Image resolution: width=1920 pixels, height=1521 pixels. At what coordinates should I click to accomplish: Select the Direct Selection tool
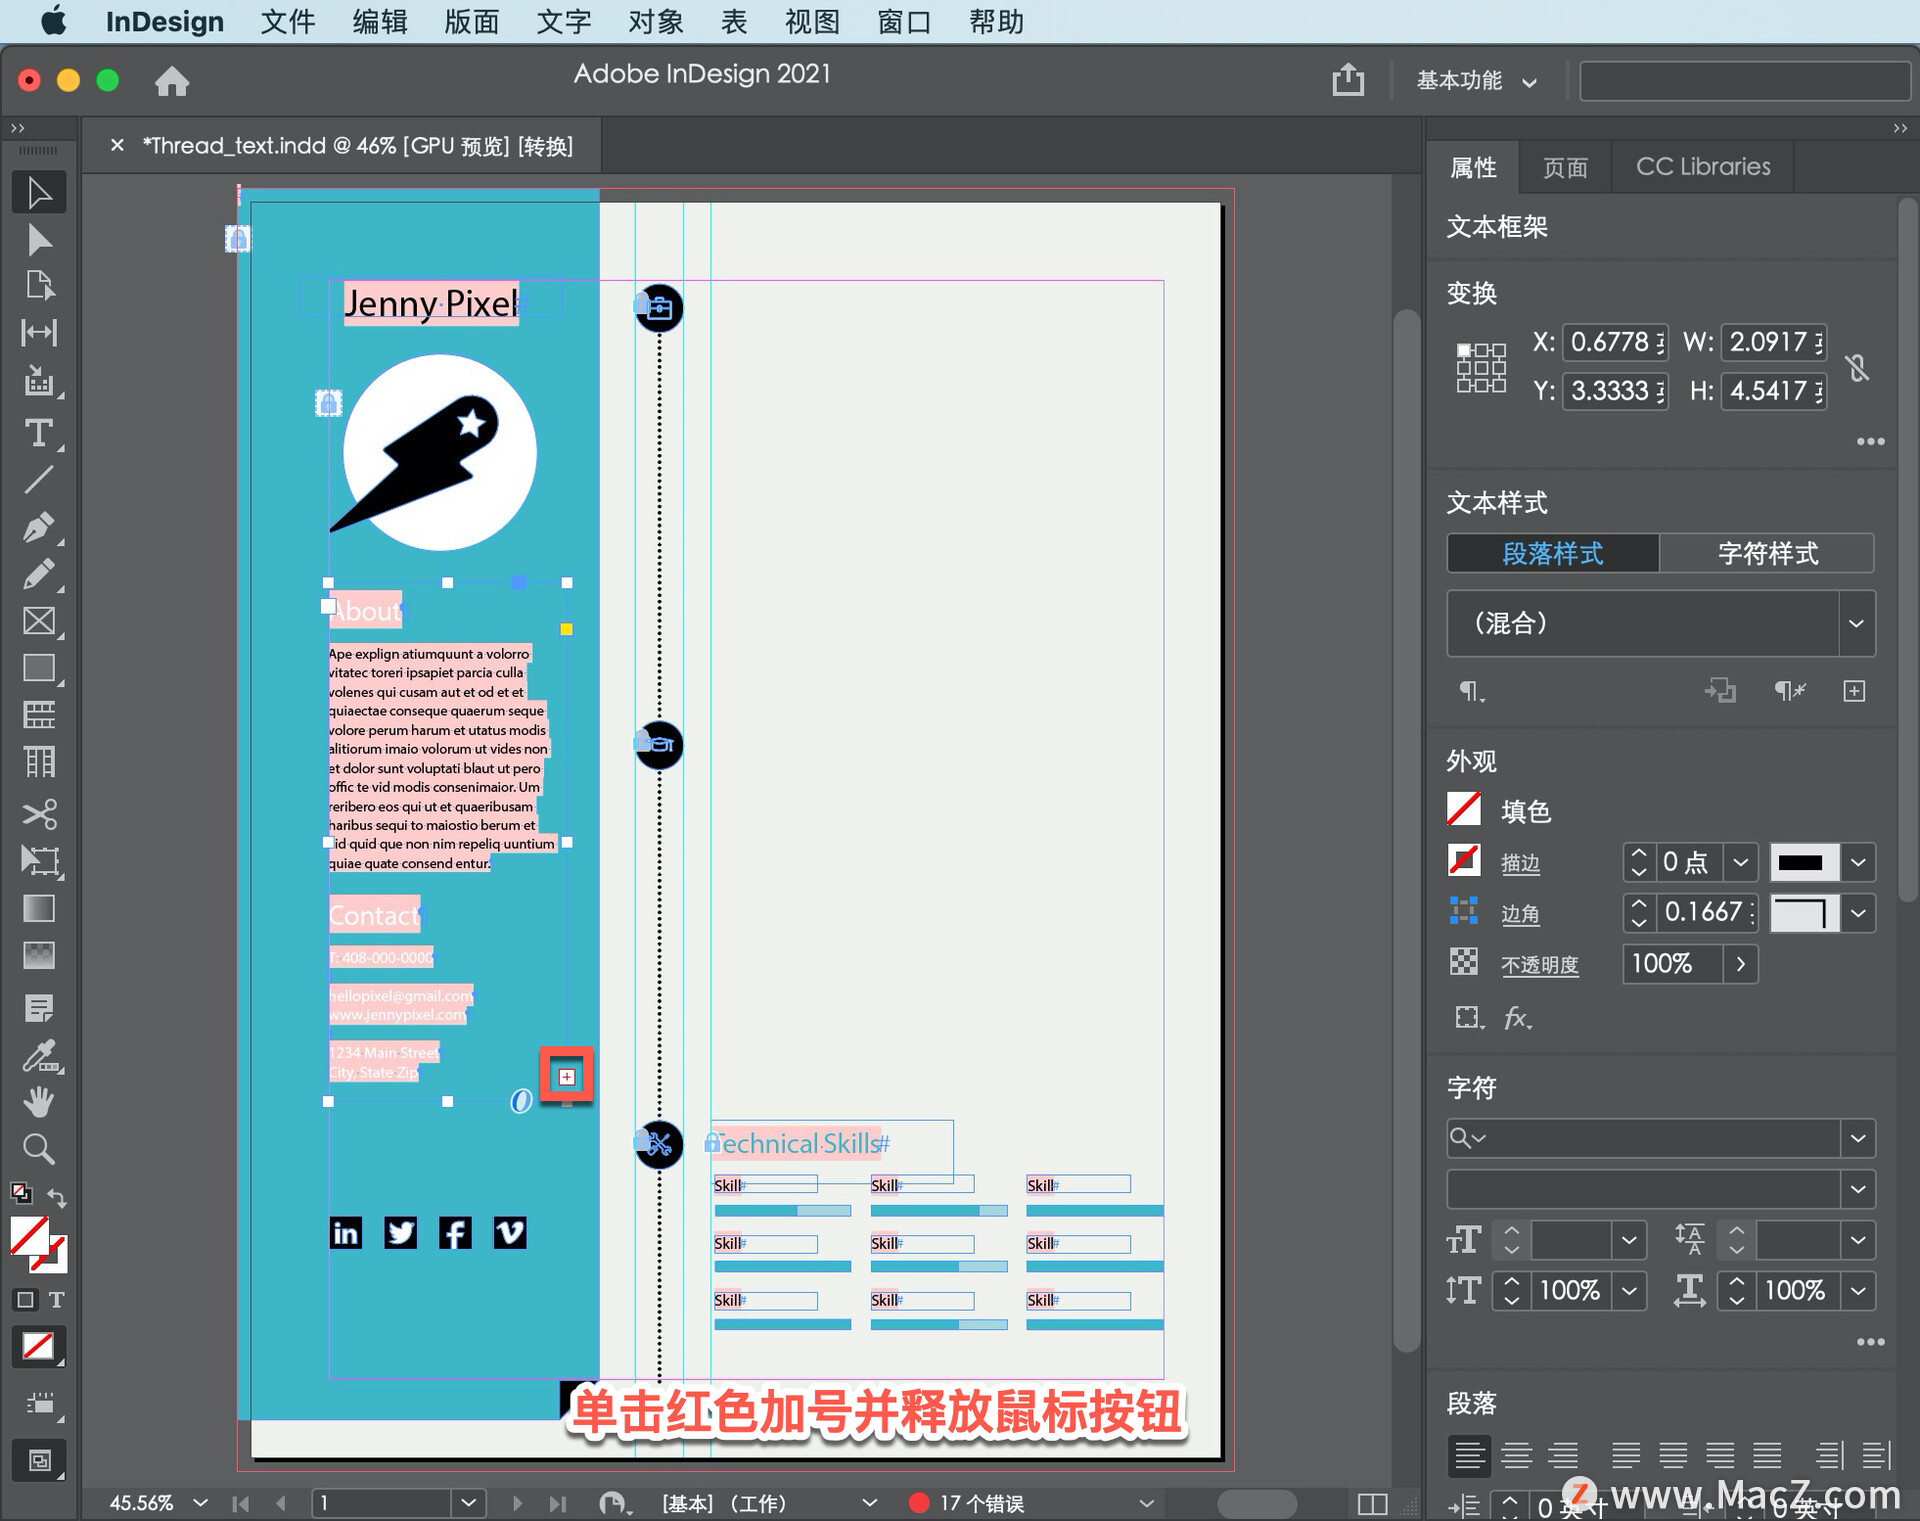point(39,240)
